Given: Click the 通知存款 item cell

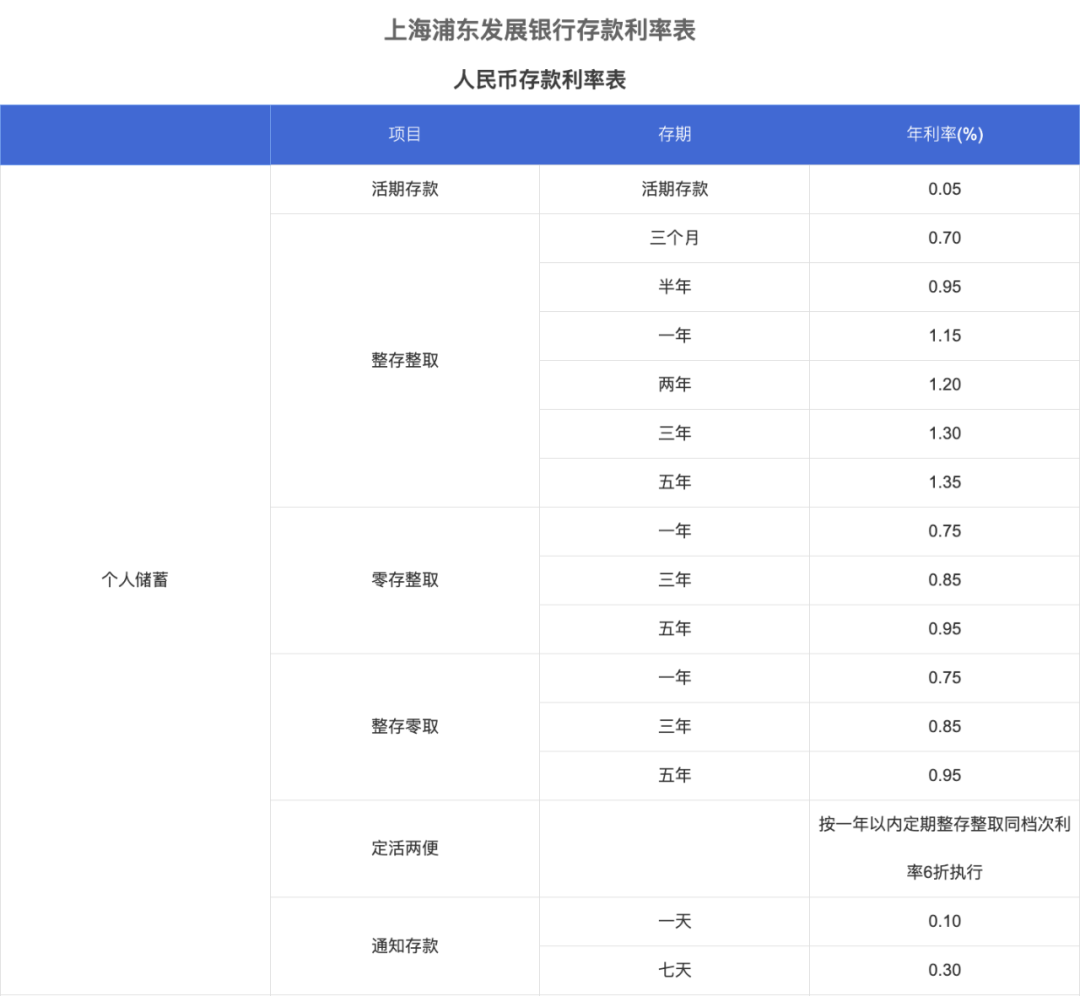Looking at the screenshot, I should tap(405, 946).
